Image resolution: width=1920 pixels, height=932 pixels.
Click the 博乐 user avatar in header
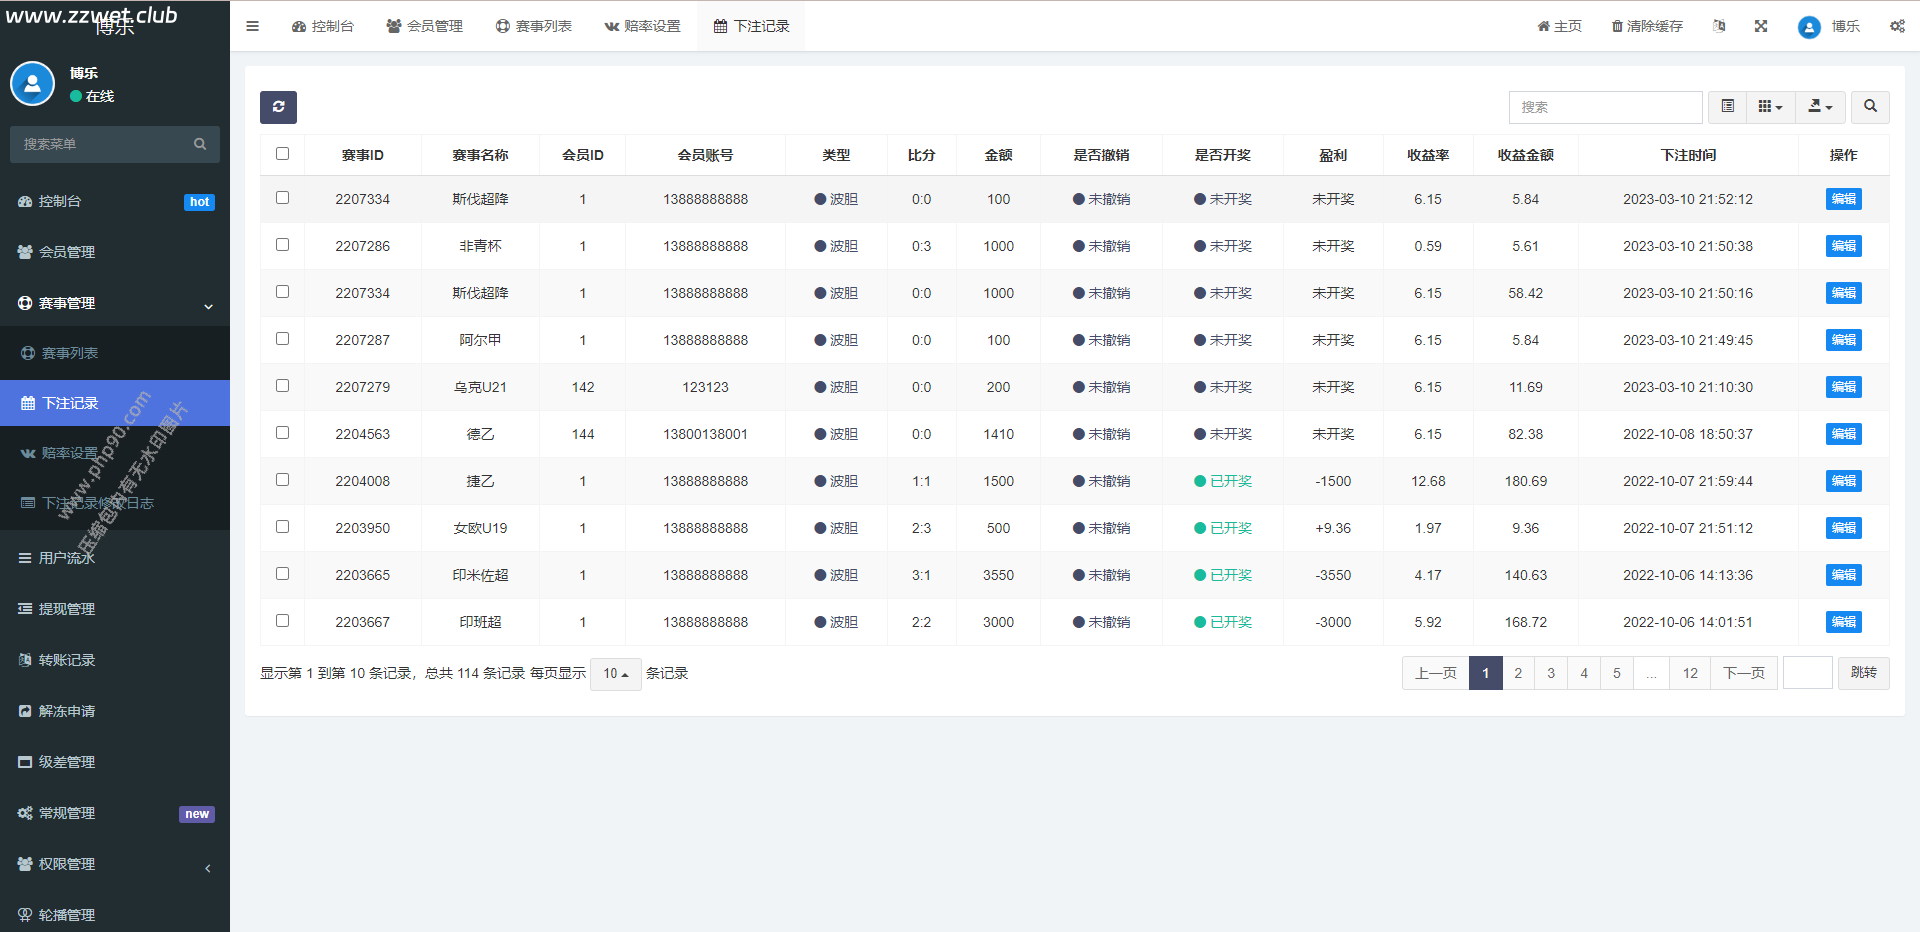coord(1809,27)
